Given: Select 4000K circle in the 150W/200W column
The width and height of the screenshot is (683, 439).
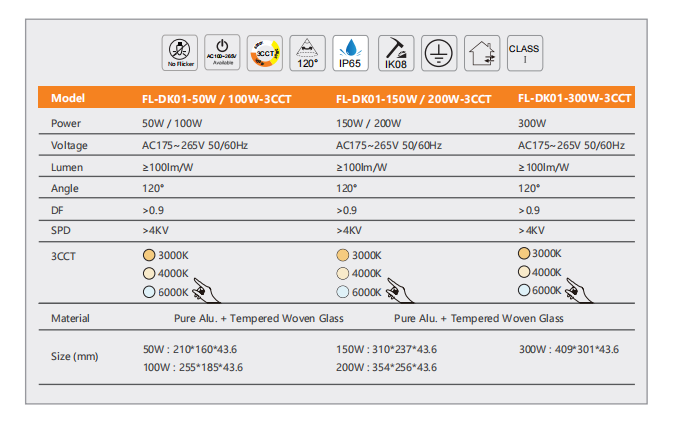Looking at the screenshot, I should [343, 273].
